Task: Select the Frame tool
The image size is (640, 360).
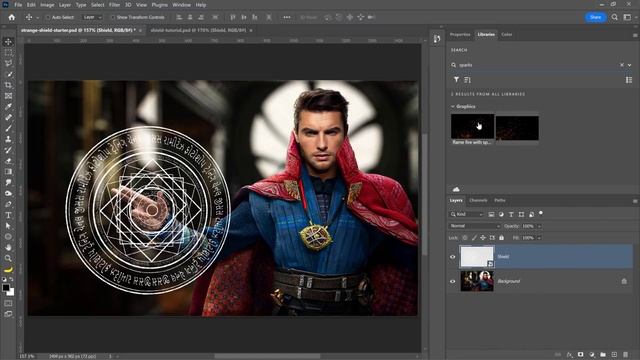Action: pyautogui.click(x=8, y=96)
